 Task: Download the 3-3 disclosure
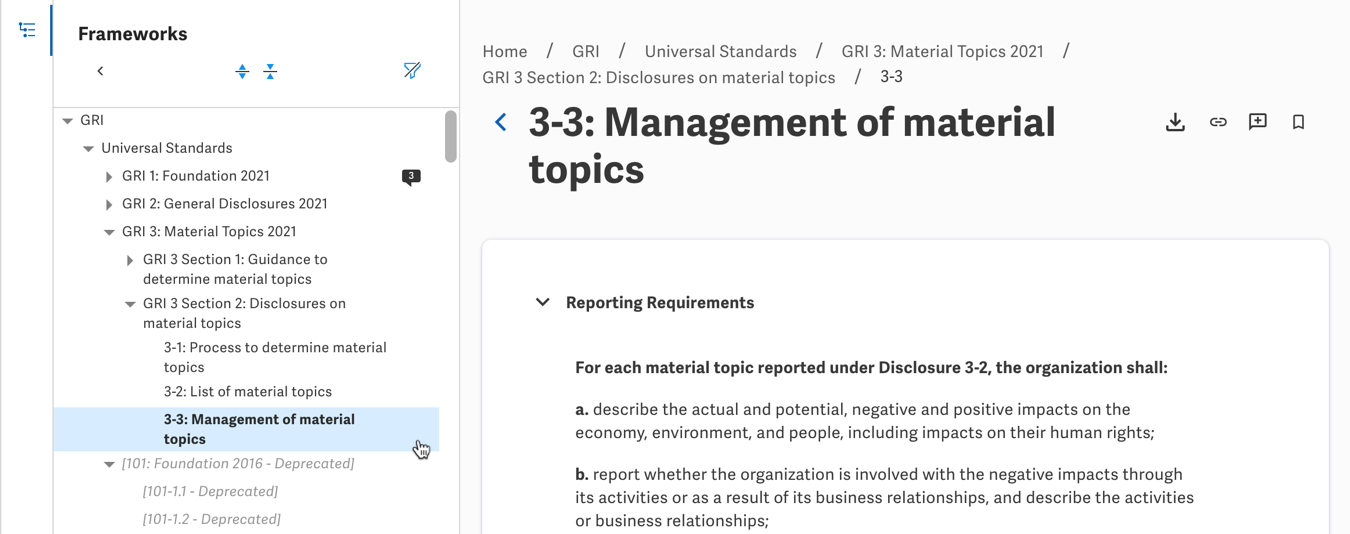tap(1176, 122)
